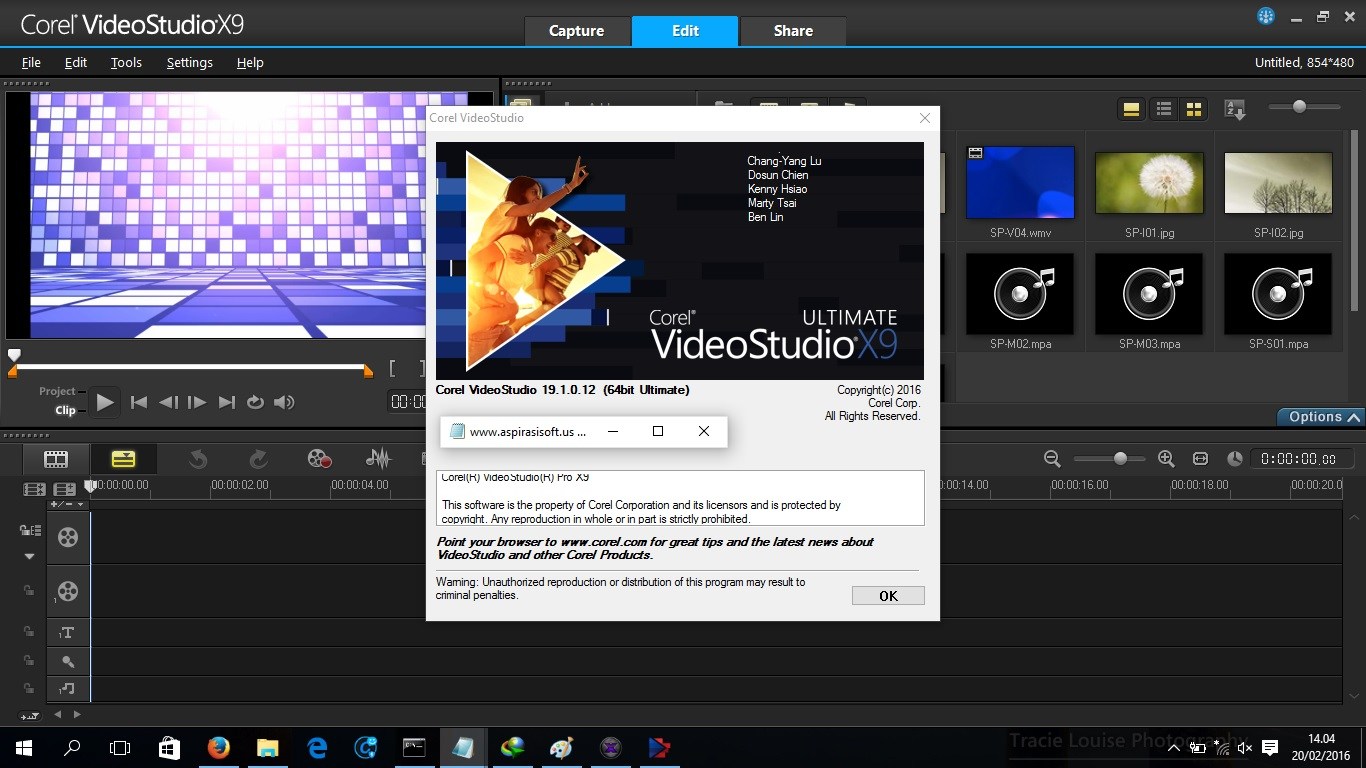Expand ripple editing options arrow
Screen dimensions: 1366x768
pyautogui.click(x=29, y=556)
